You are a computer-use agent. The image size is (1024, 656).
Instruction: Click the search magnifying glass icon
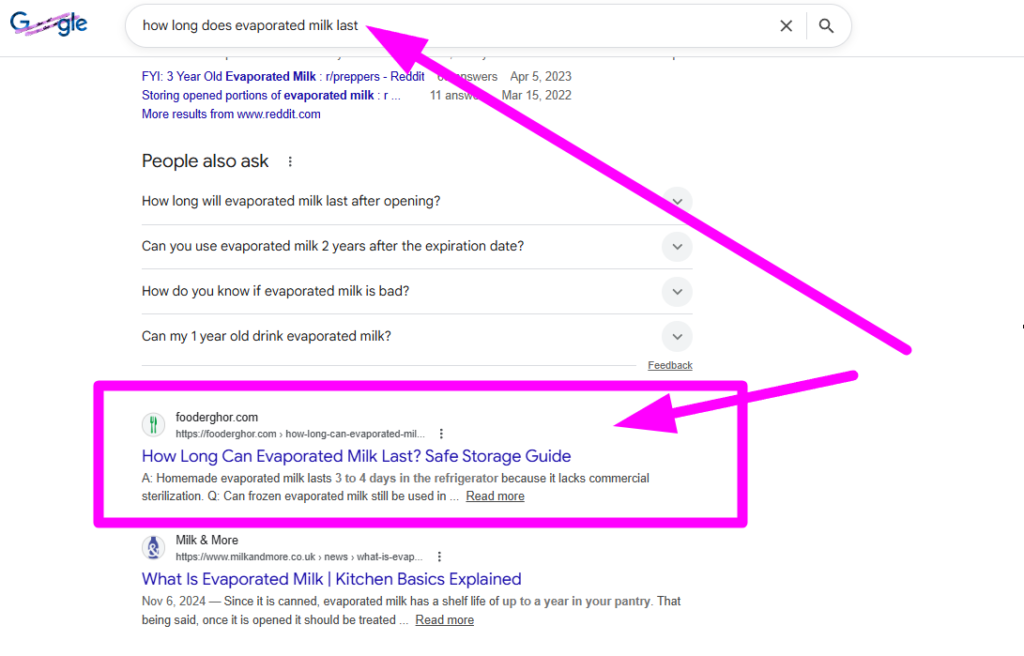coord(826,26)
